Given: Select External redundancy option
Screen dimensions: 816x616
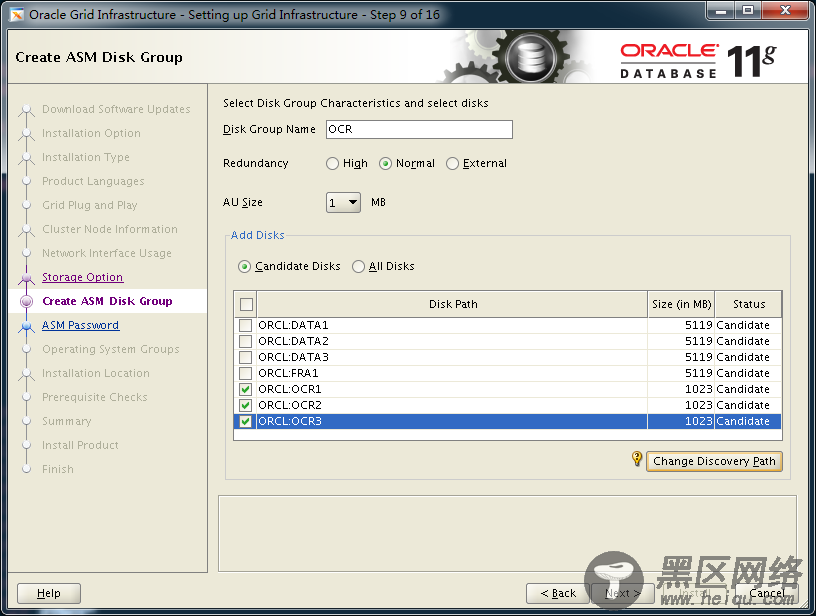Looking at the screenshot, I should click(452, 163).
